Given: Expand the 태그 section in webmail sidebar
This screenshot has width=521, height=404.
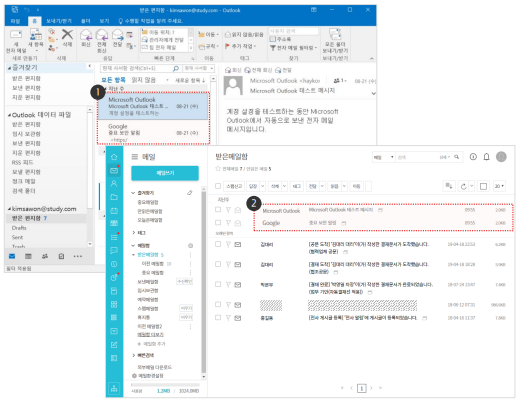Looking at the screenshot, I should click(133, 232).
